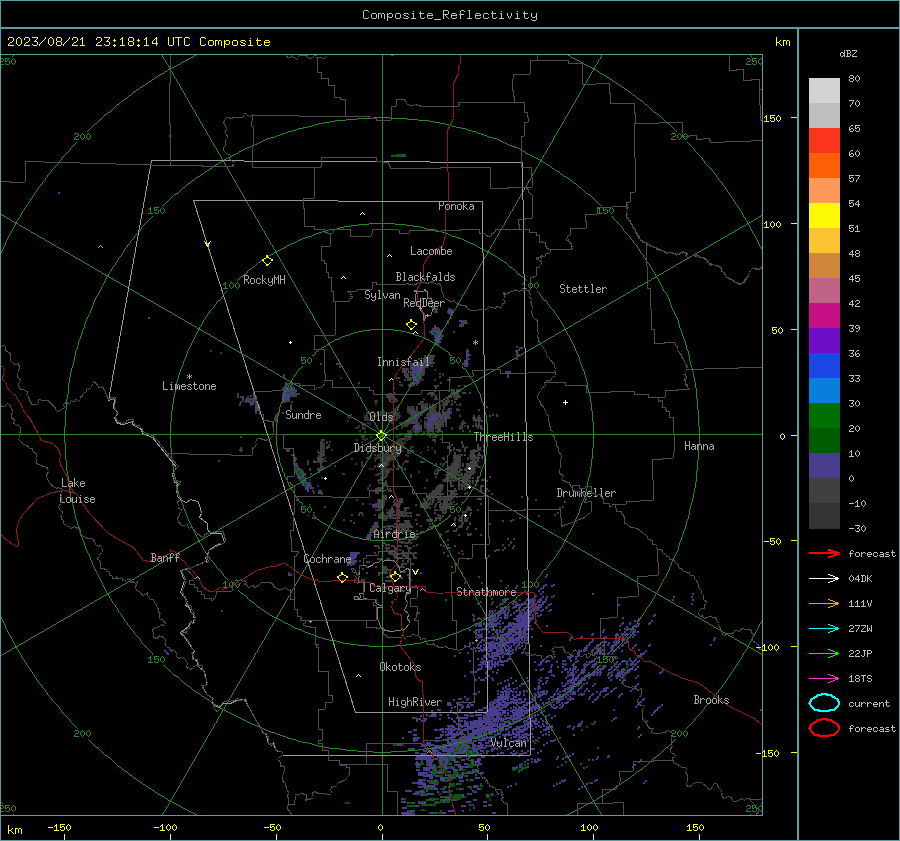Click the Composite_Reflectivity title
Image resolution: width=900 pixels, height=841 pixels.
(450, 15)
